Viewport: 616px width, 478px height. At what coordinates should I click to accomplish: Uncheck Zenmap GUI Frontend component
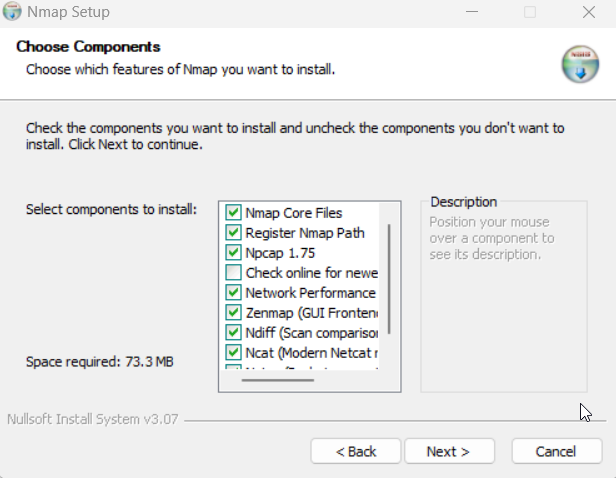(x=233, y=313)
